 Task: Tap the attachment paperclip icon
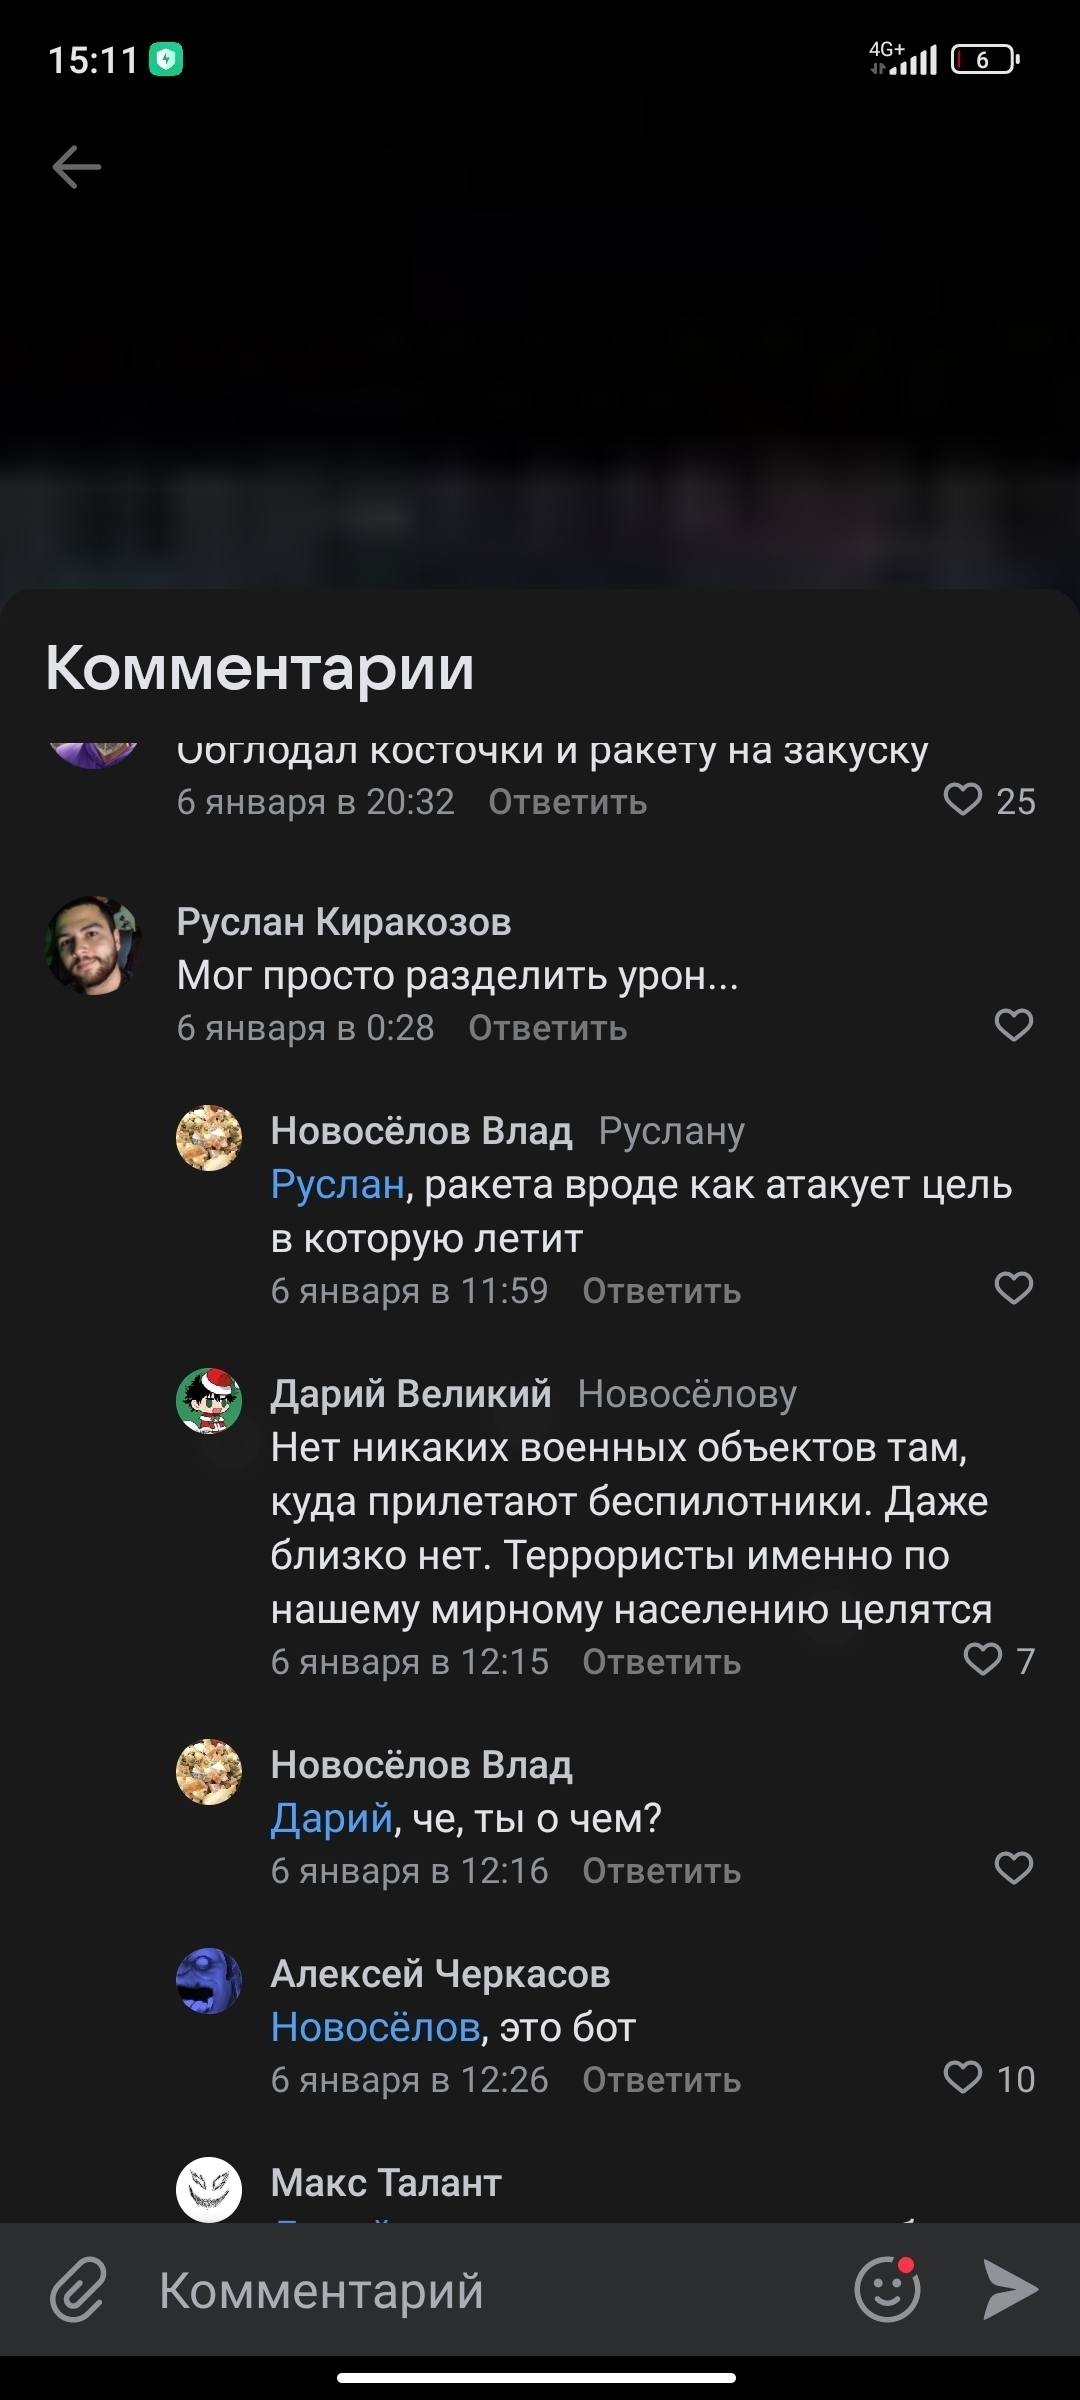point(78,2289)
